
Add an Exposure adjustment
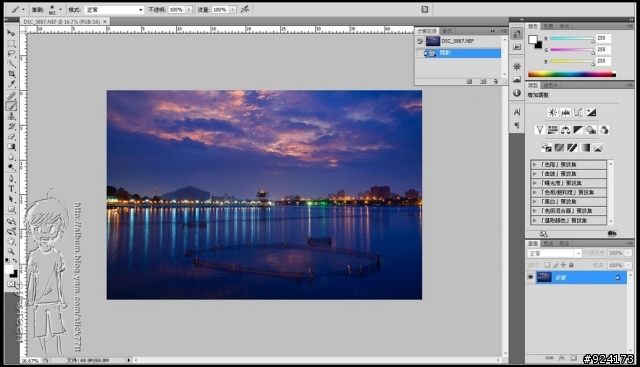point(591,112)
